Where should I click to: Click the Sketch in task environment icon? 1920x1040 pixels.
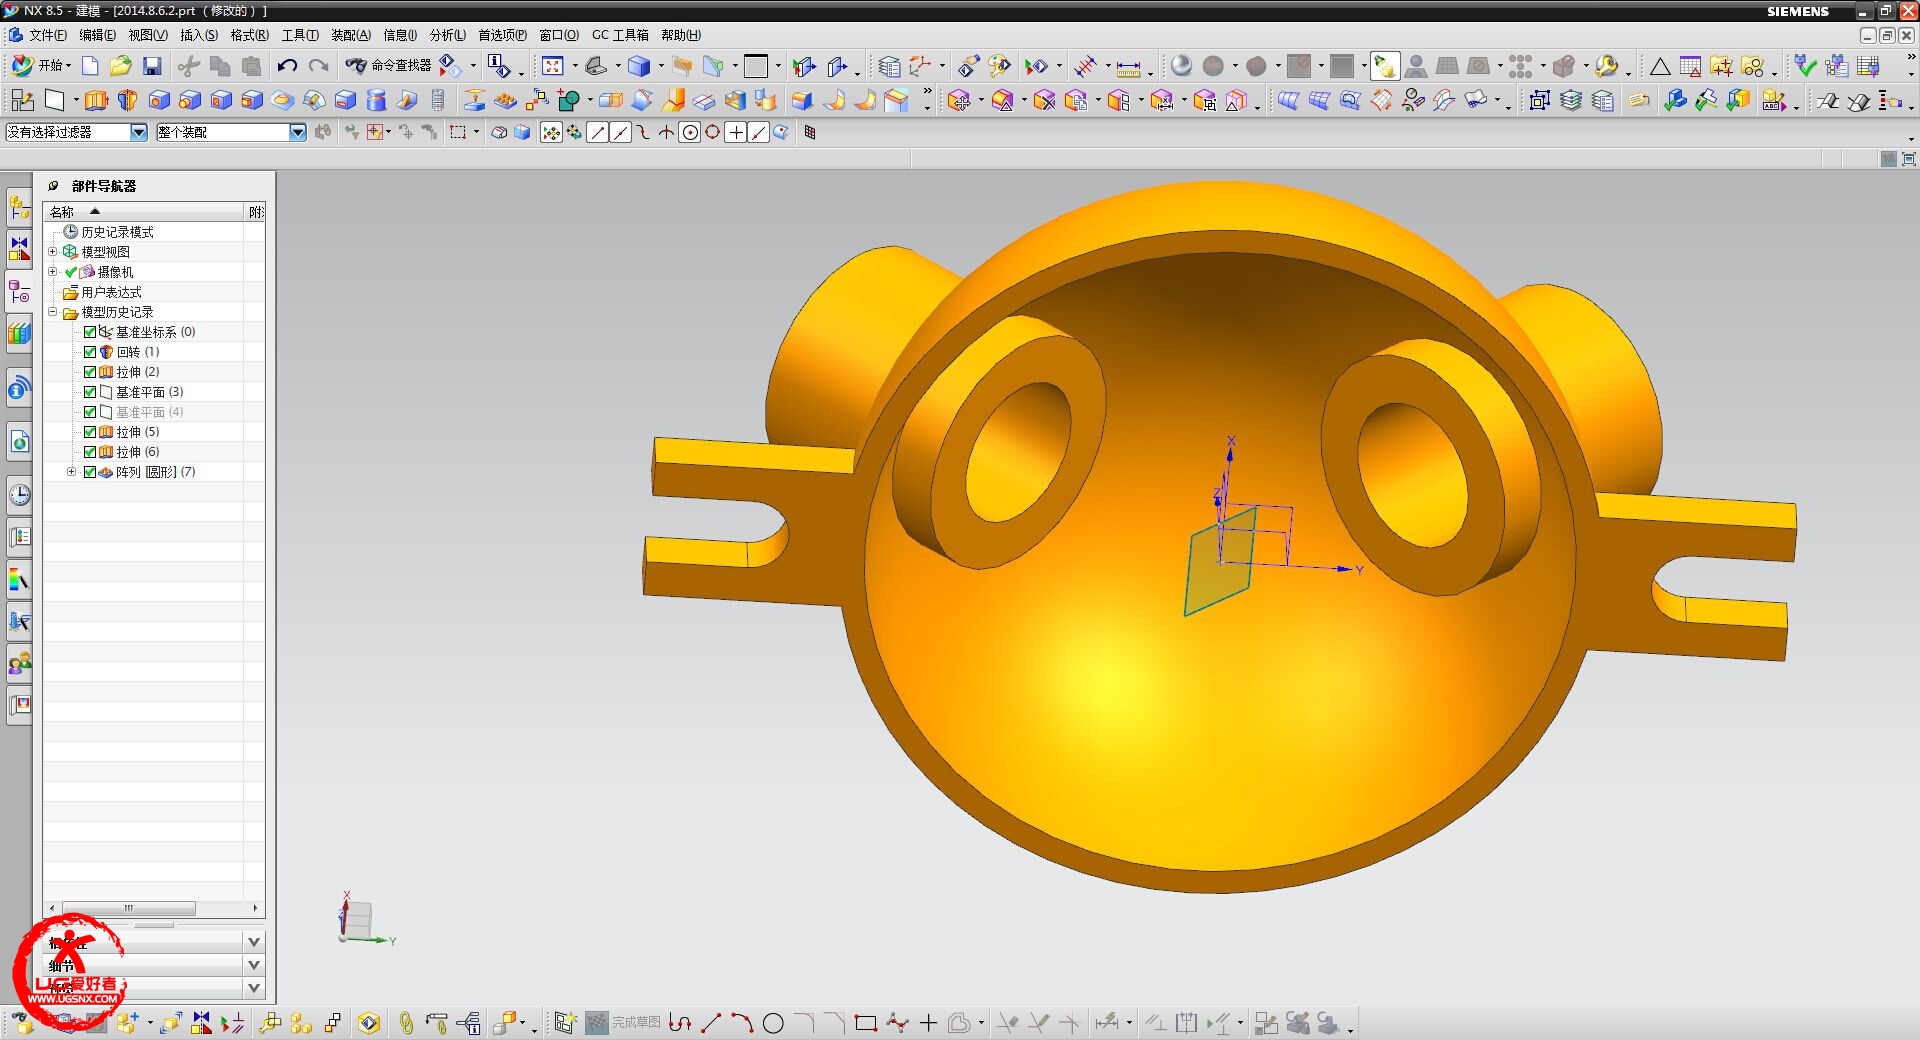(x=22, y=100)
